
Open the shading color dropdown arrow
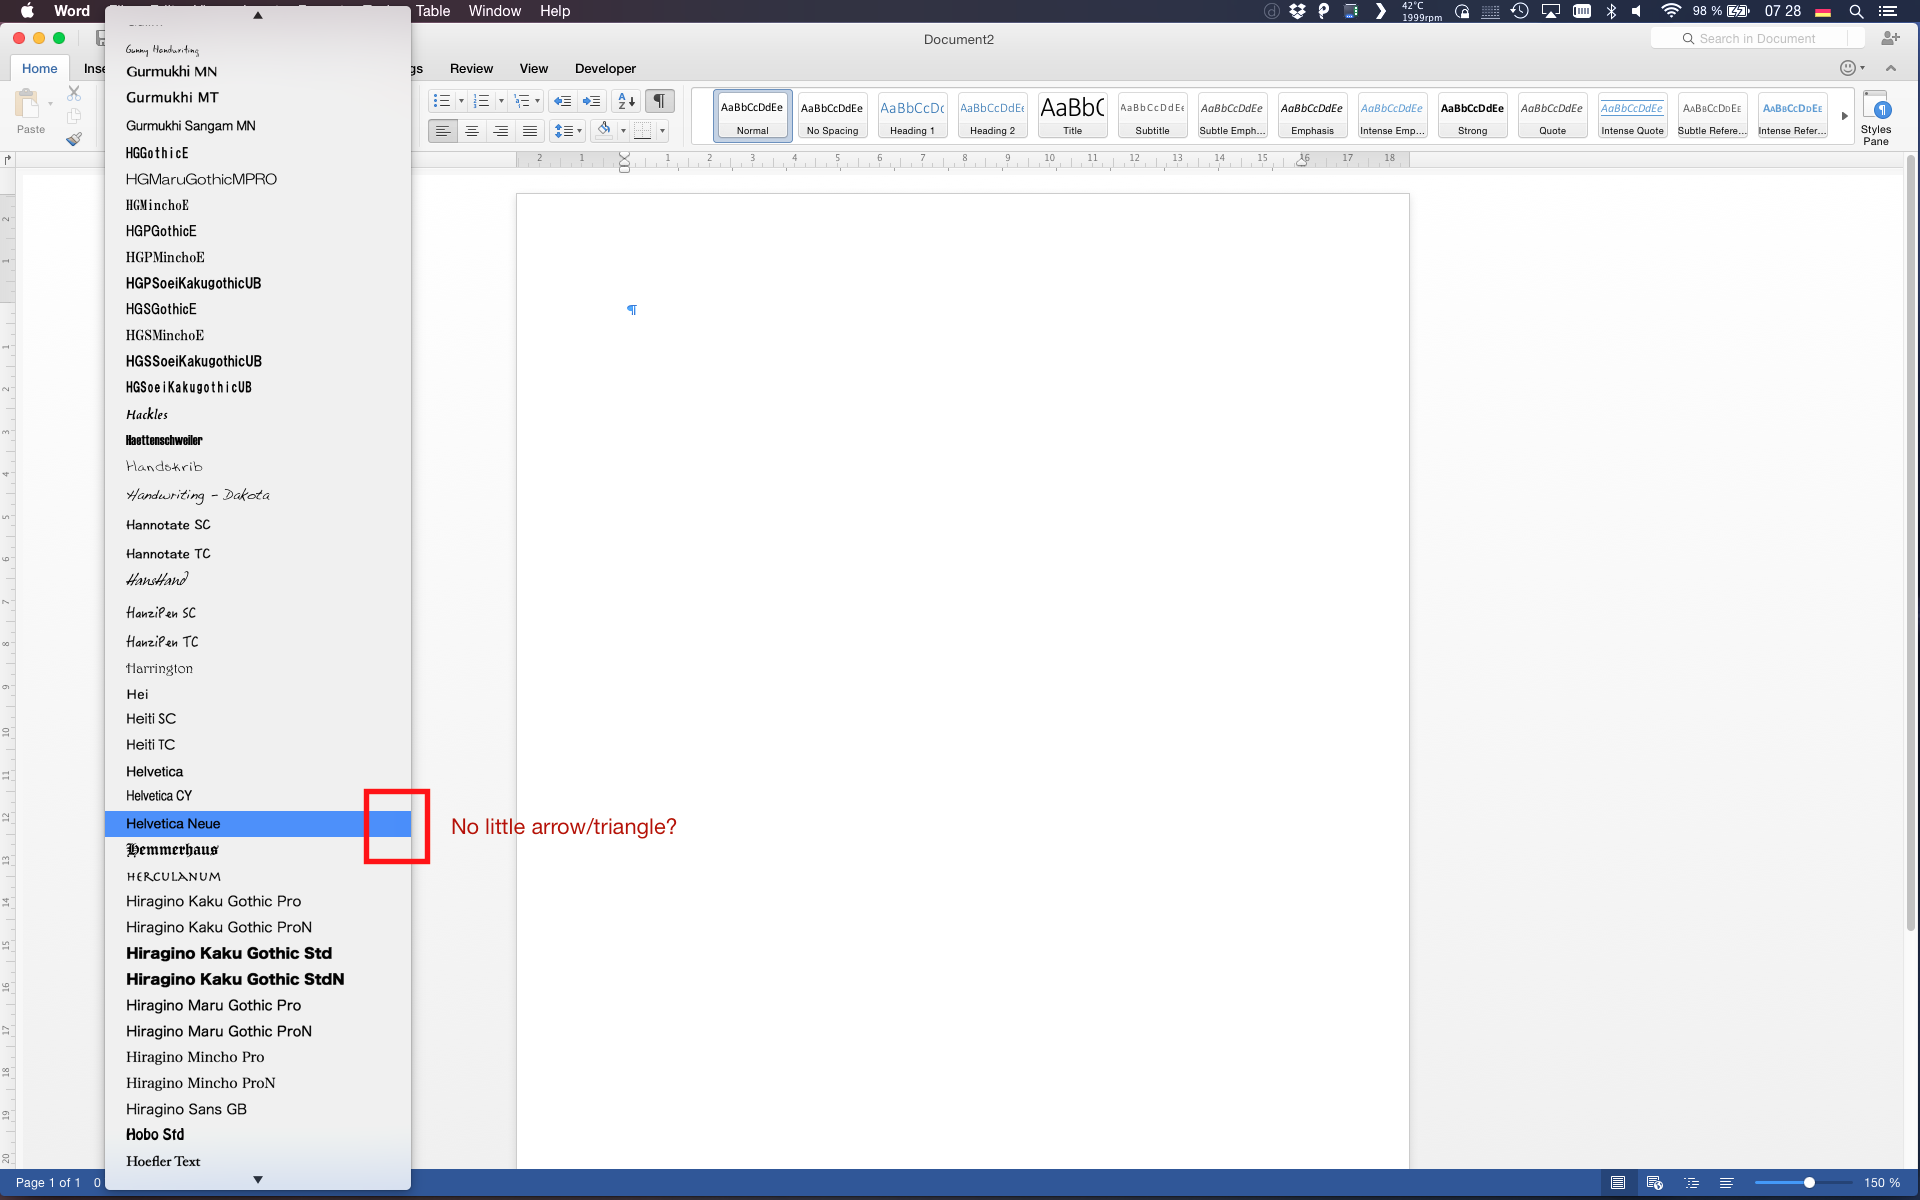click(x=623, y=131)
